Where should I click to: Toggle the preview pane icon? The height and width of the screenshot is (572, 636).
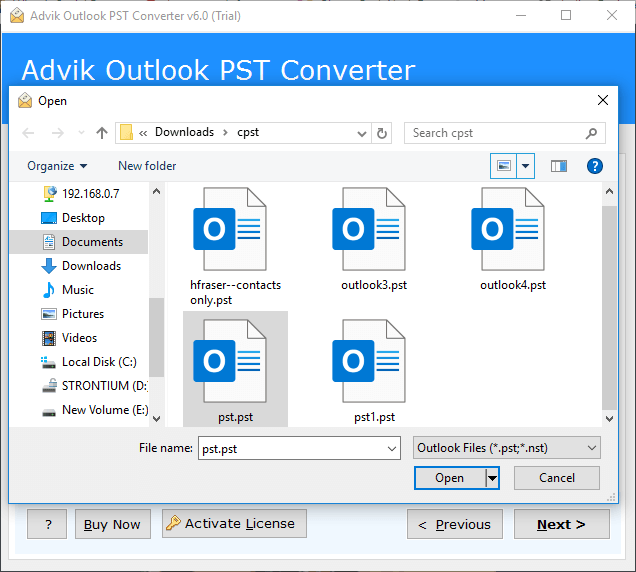[x=559, y=166]
